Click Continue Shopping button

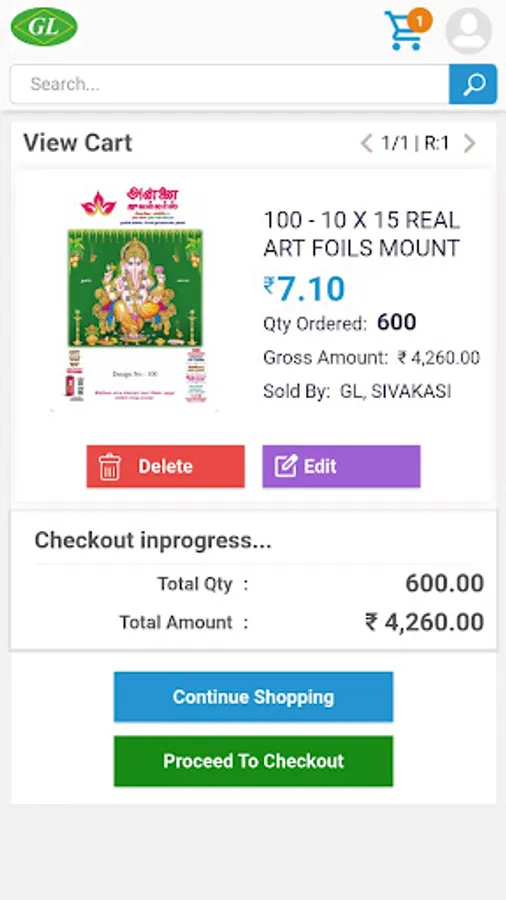pyautogui.click(x=253, y=697)
